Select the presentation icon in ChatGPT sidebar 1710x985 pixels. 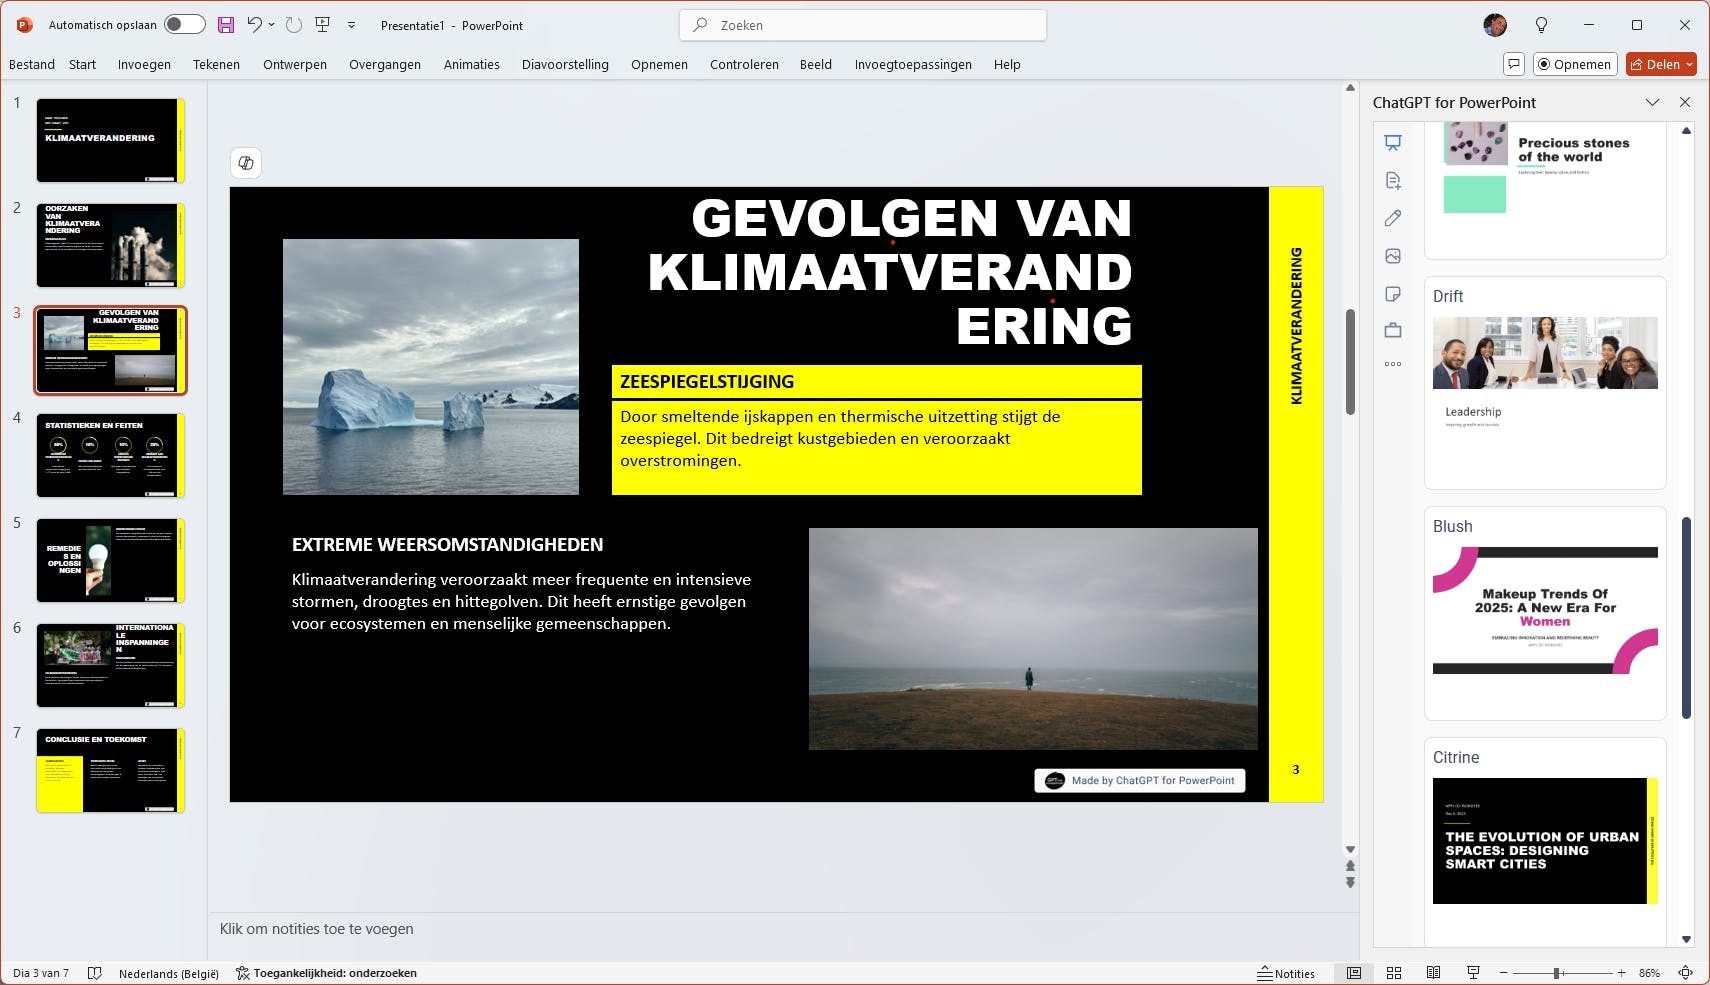1393,143
